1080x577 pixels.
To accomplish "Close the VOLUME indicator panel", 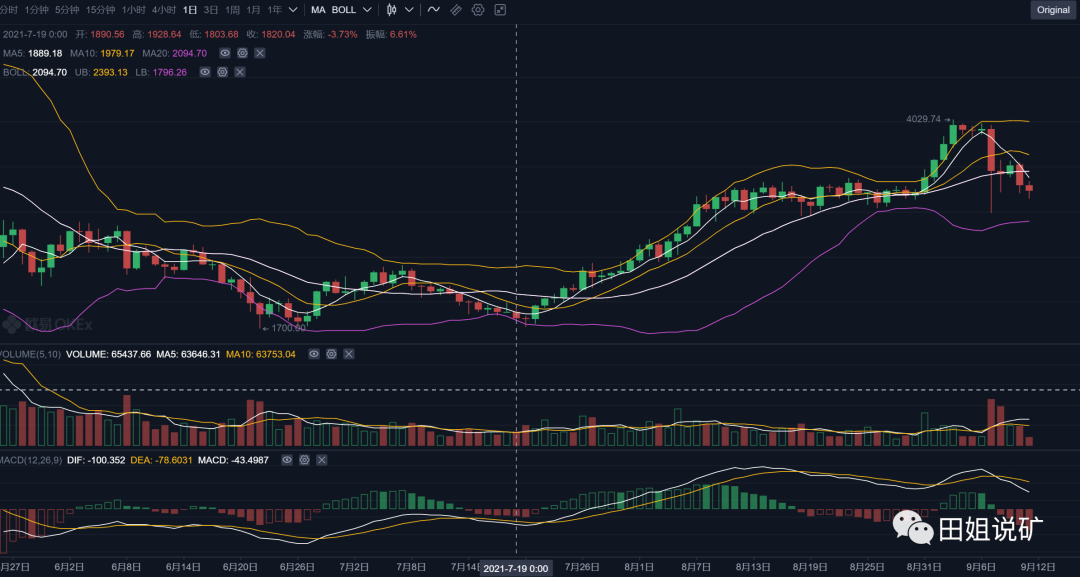I will (x=349, y=354).
